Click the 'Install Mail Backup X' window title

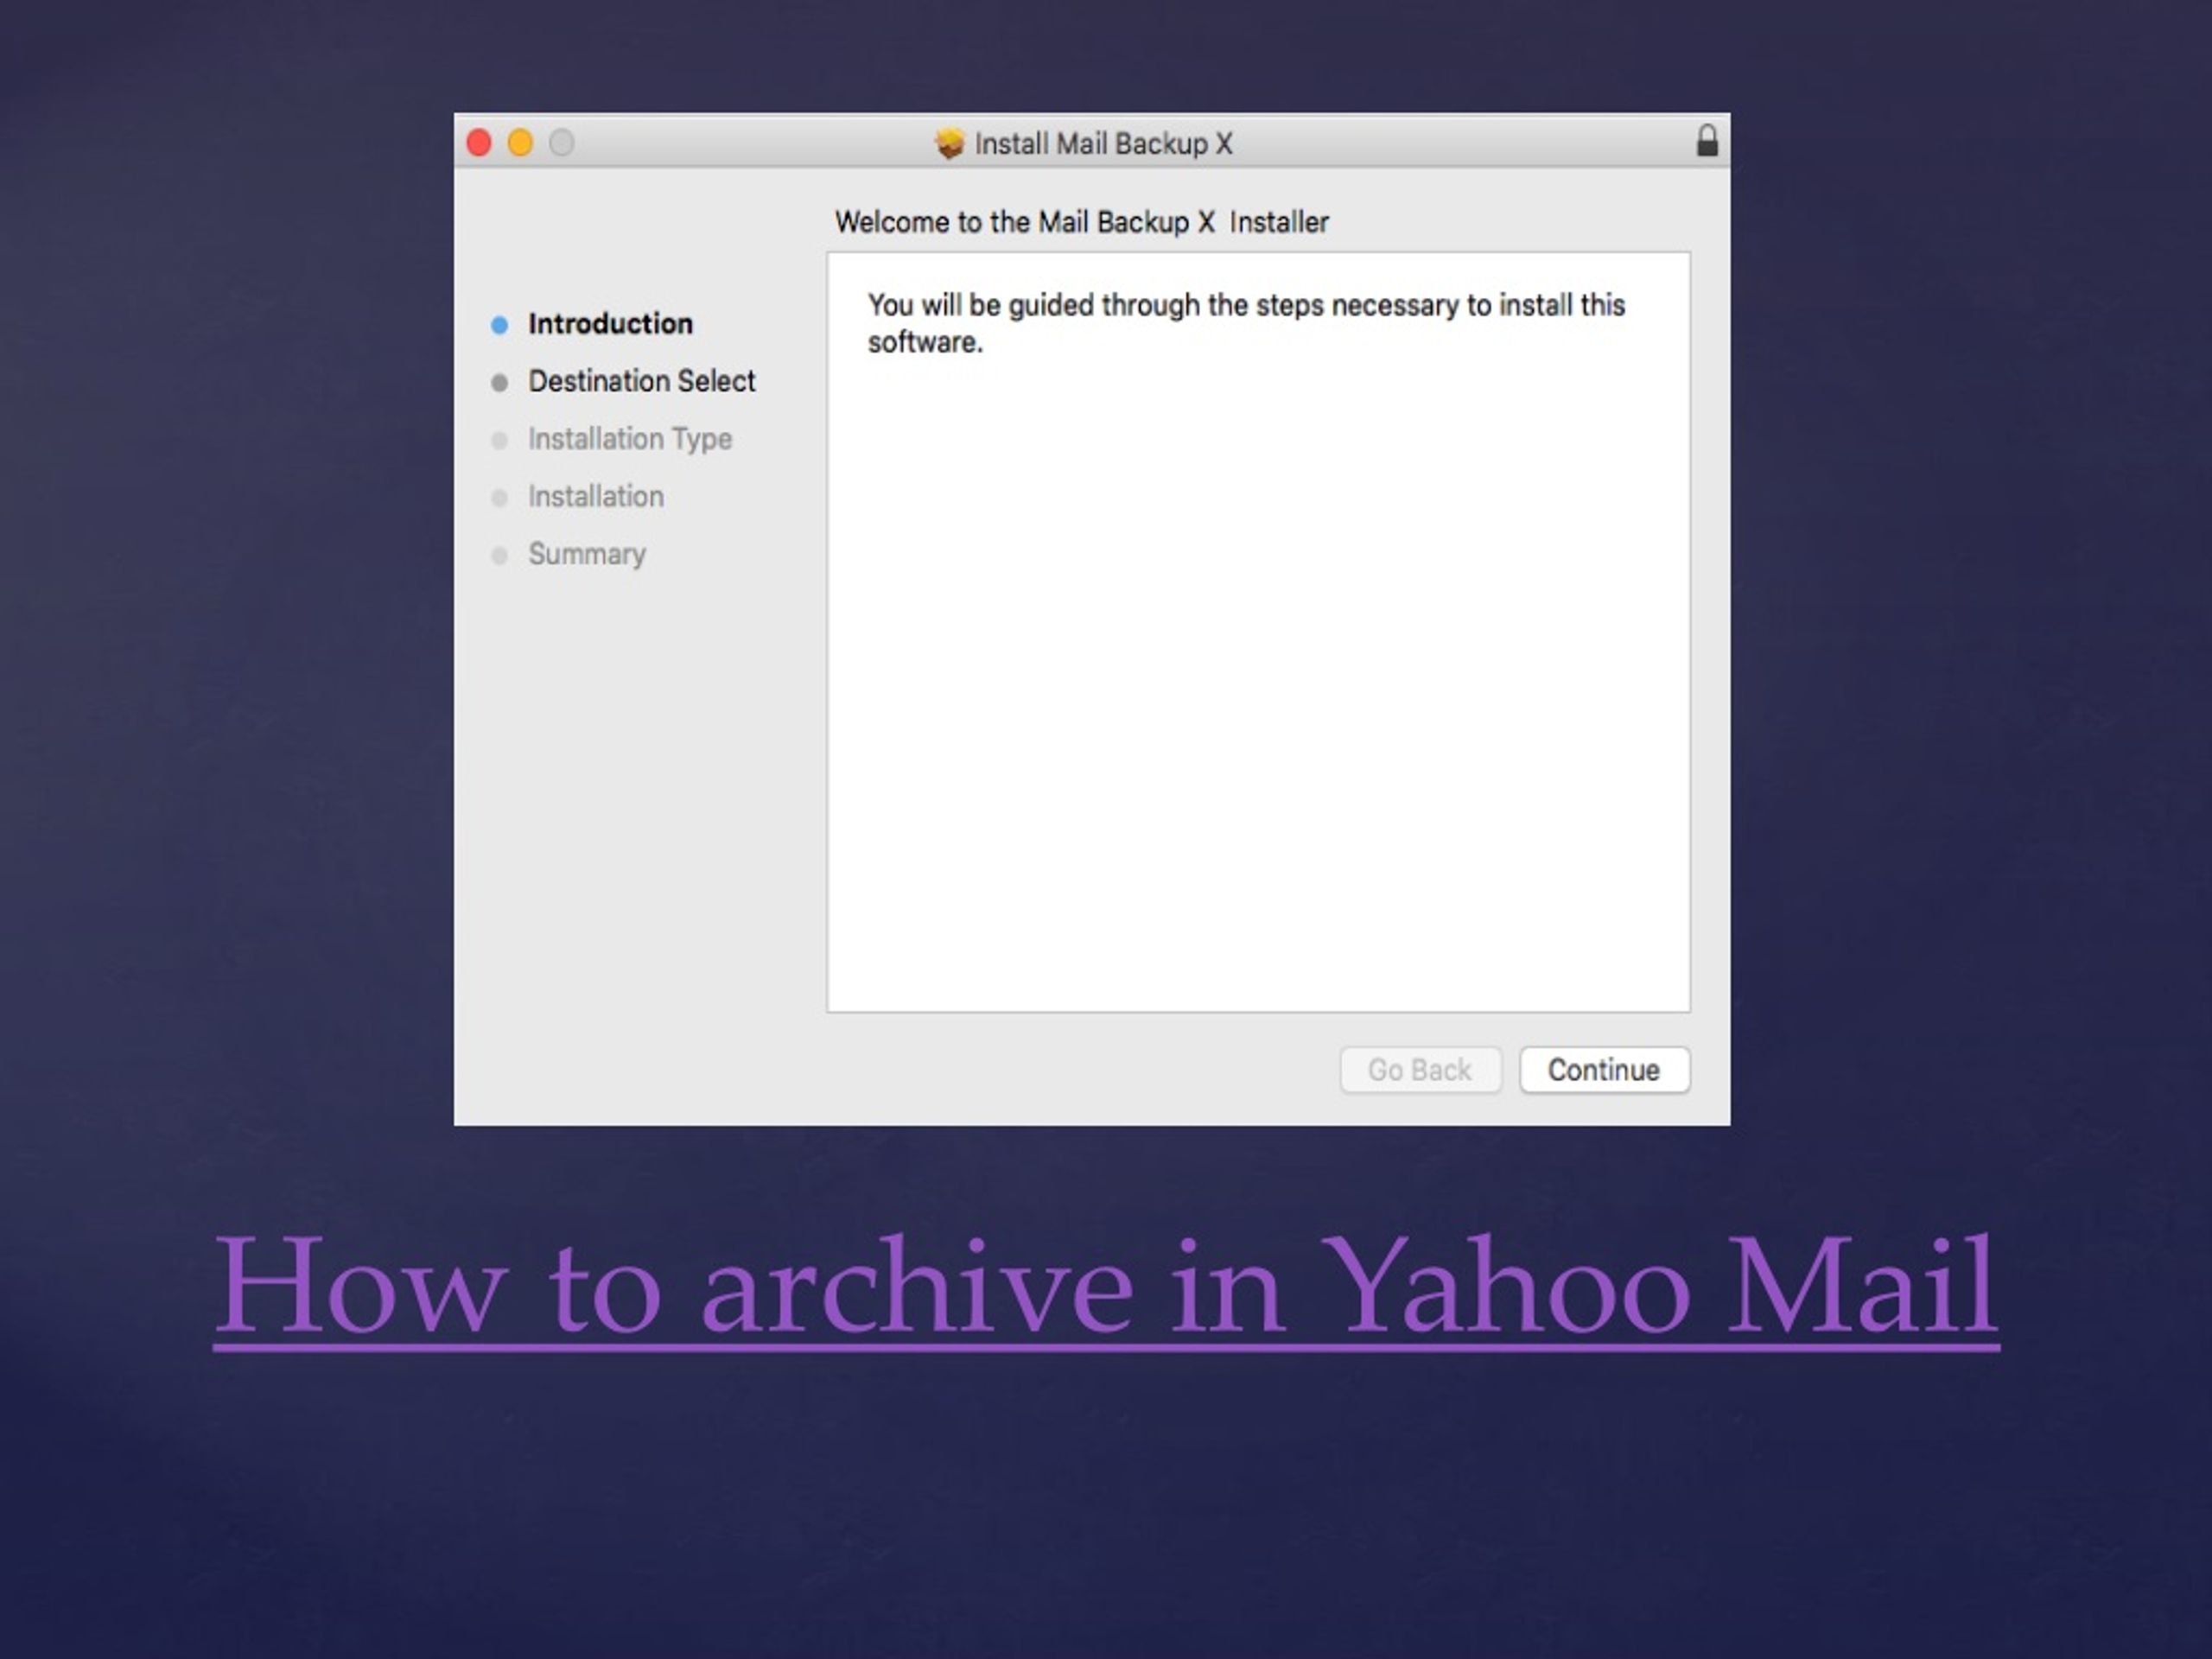(1104, 144)
